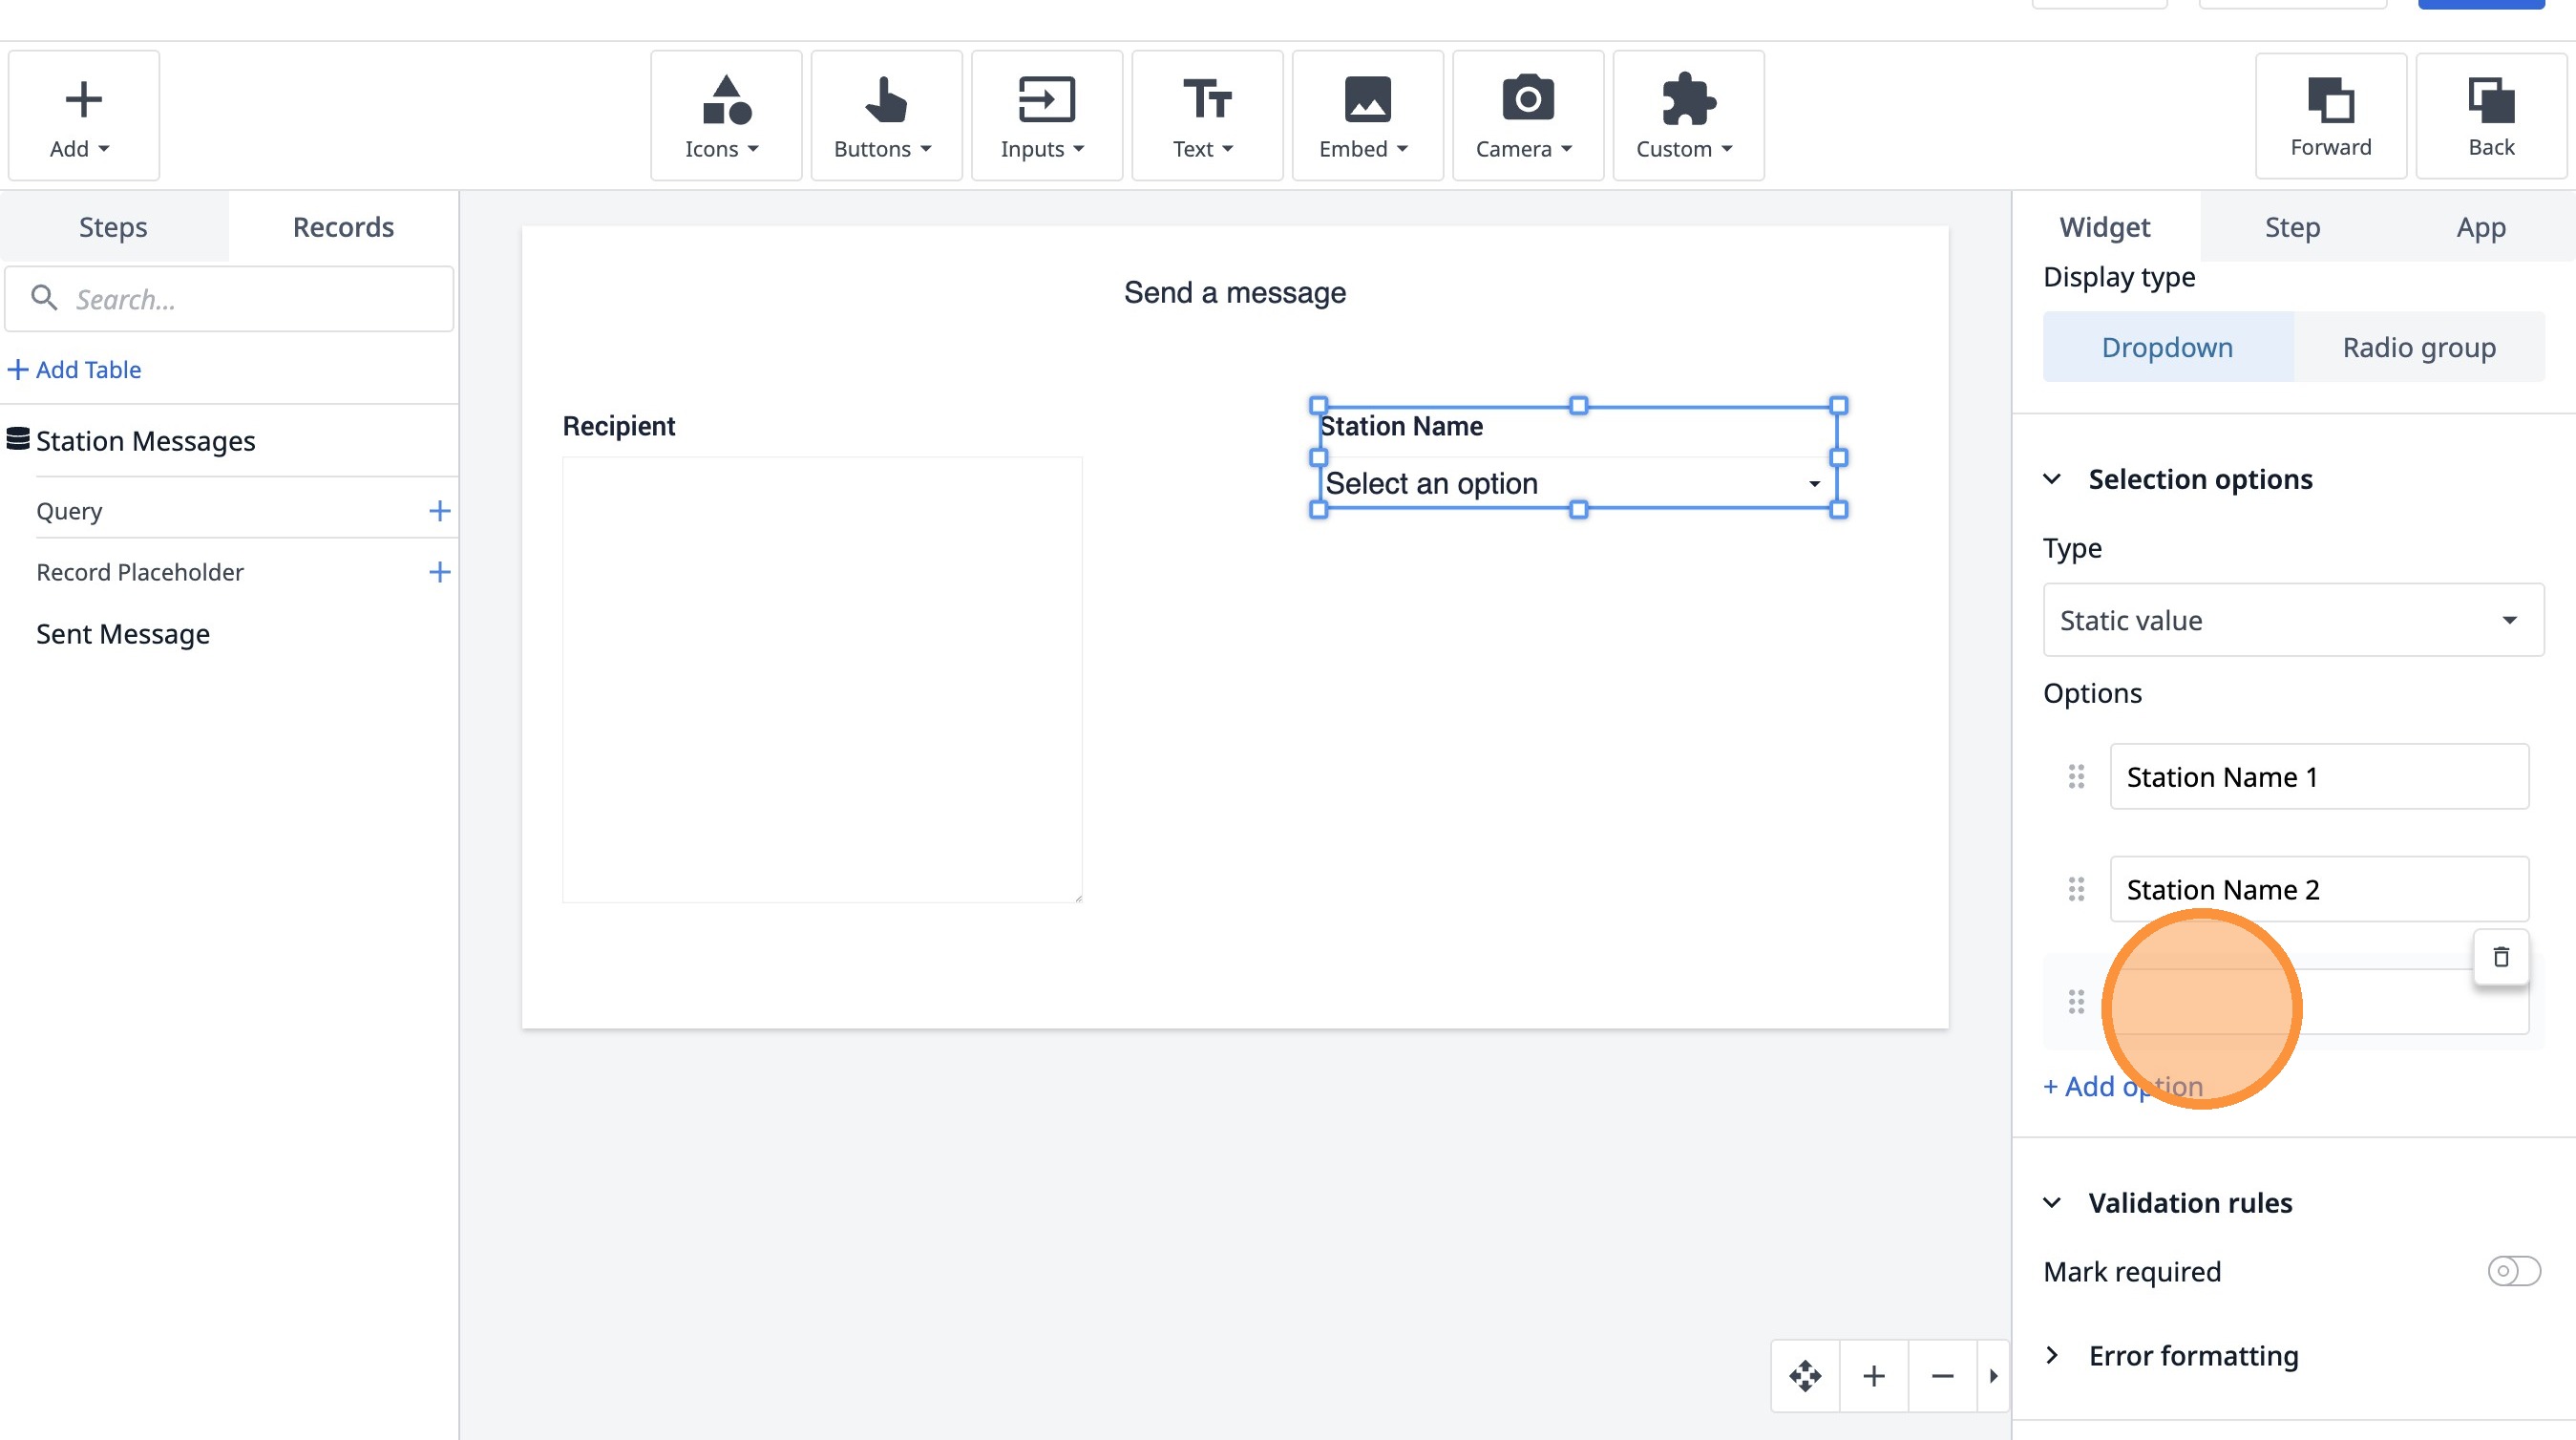Click the pan canvas move icon

point(1805,1376)
